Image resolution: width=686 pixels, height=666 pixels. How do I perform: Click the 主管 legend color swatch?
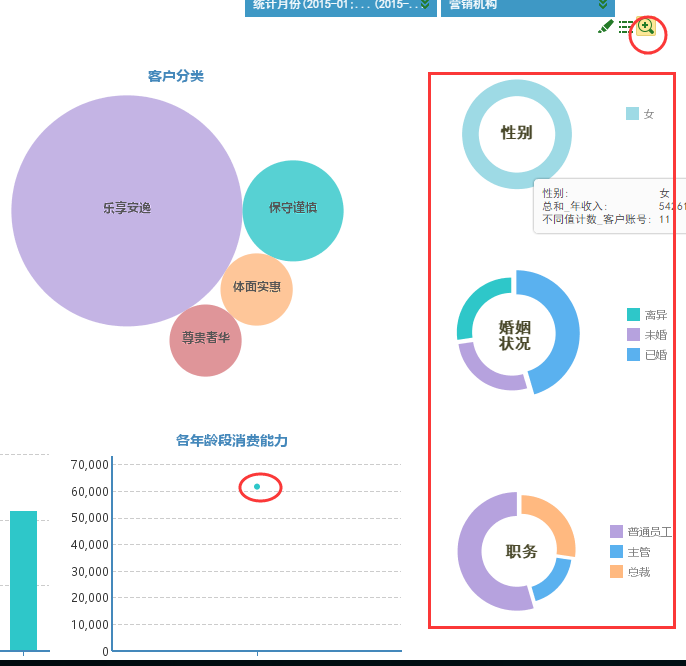(616, 552)
